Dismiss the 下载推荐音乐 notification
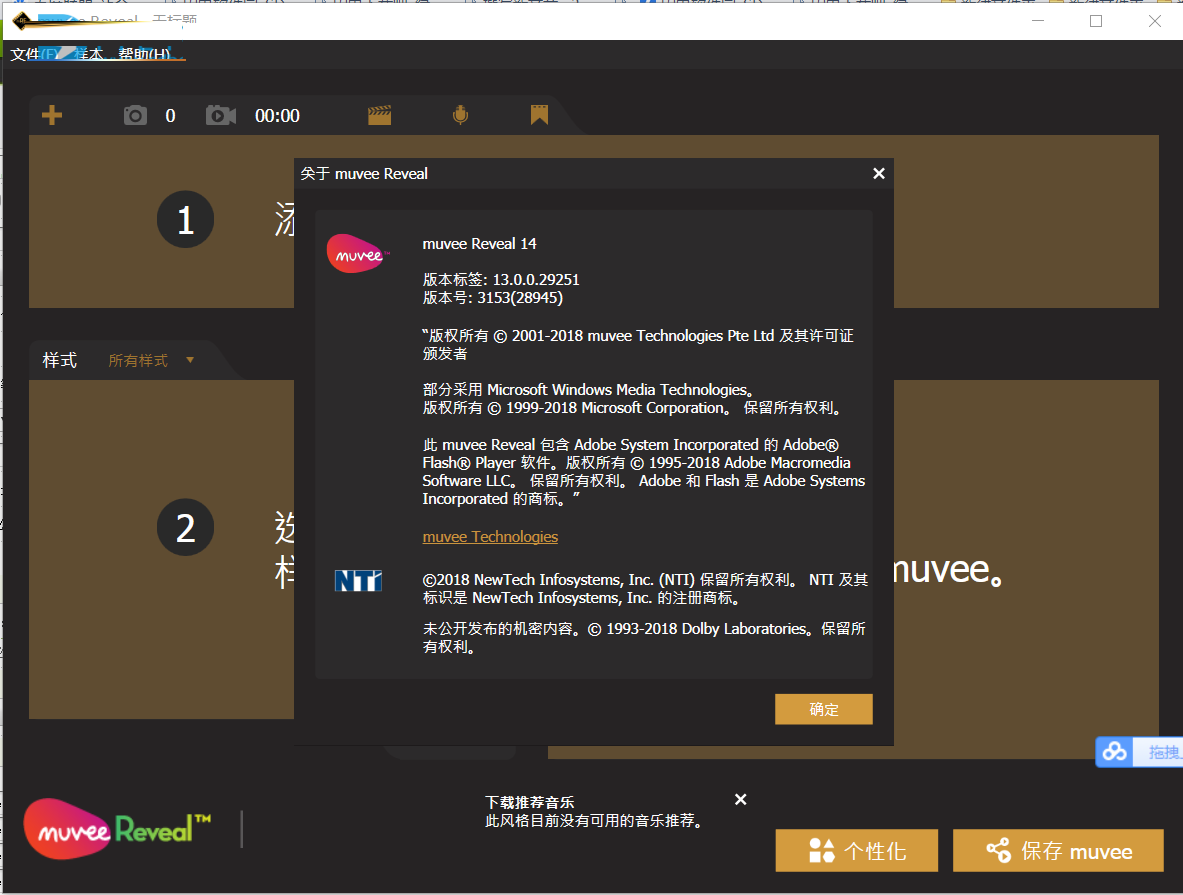Screen dimensions: 1183x895 click(x=741, y=799)
